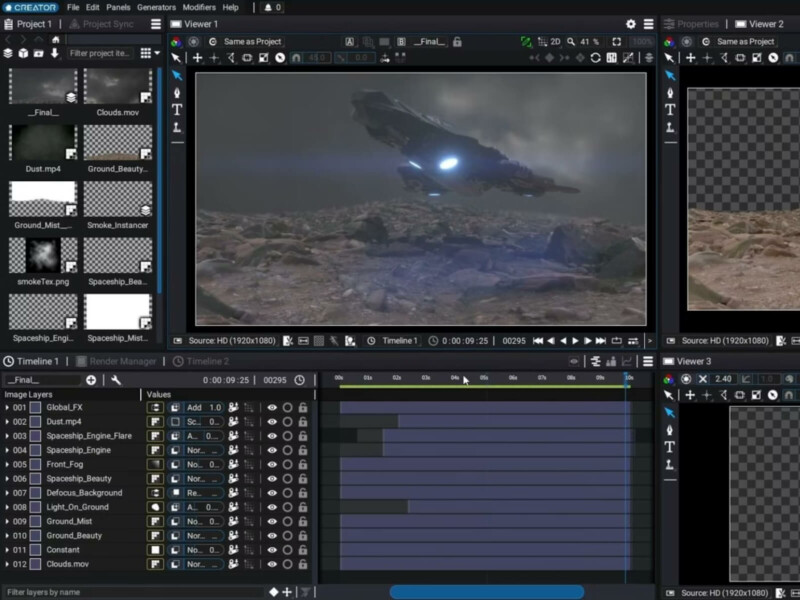
Task: Open the Viewer 1 Same as Project dropdown
Action: coord(253,42)
